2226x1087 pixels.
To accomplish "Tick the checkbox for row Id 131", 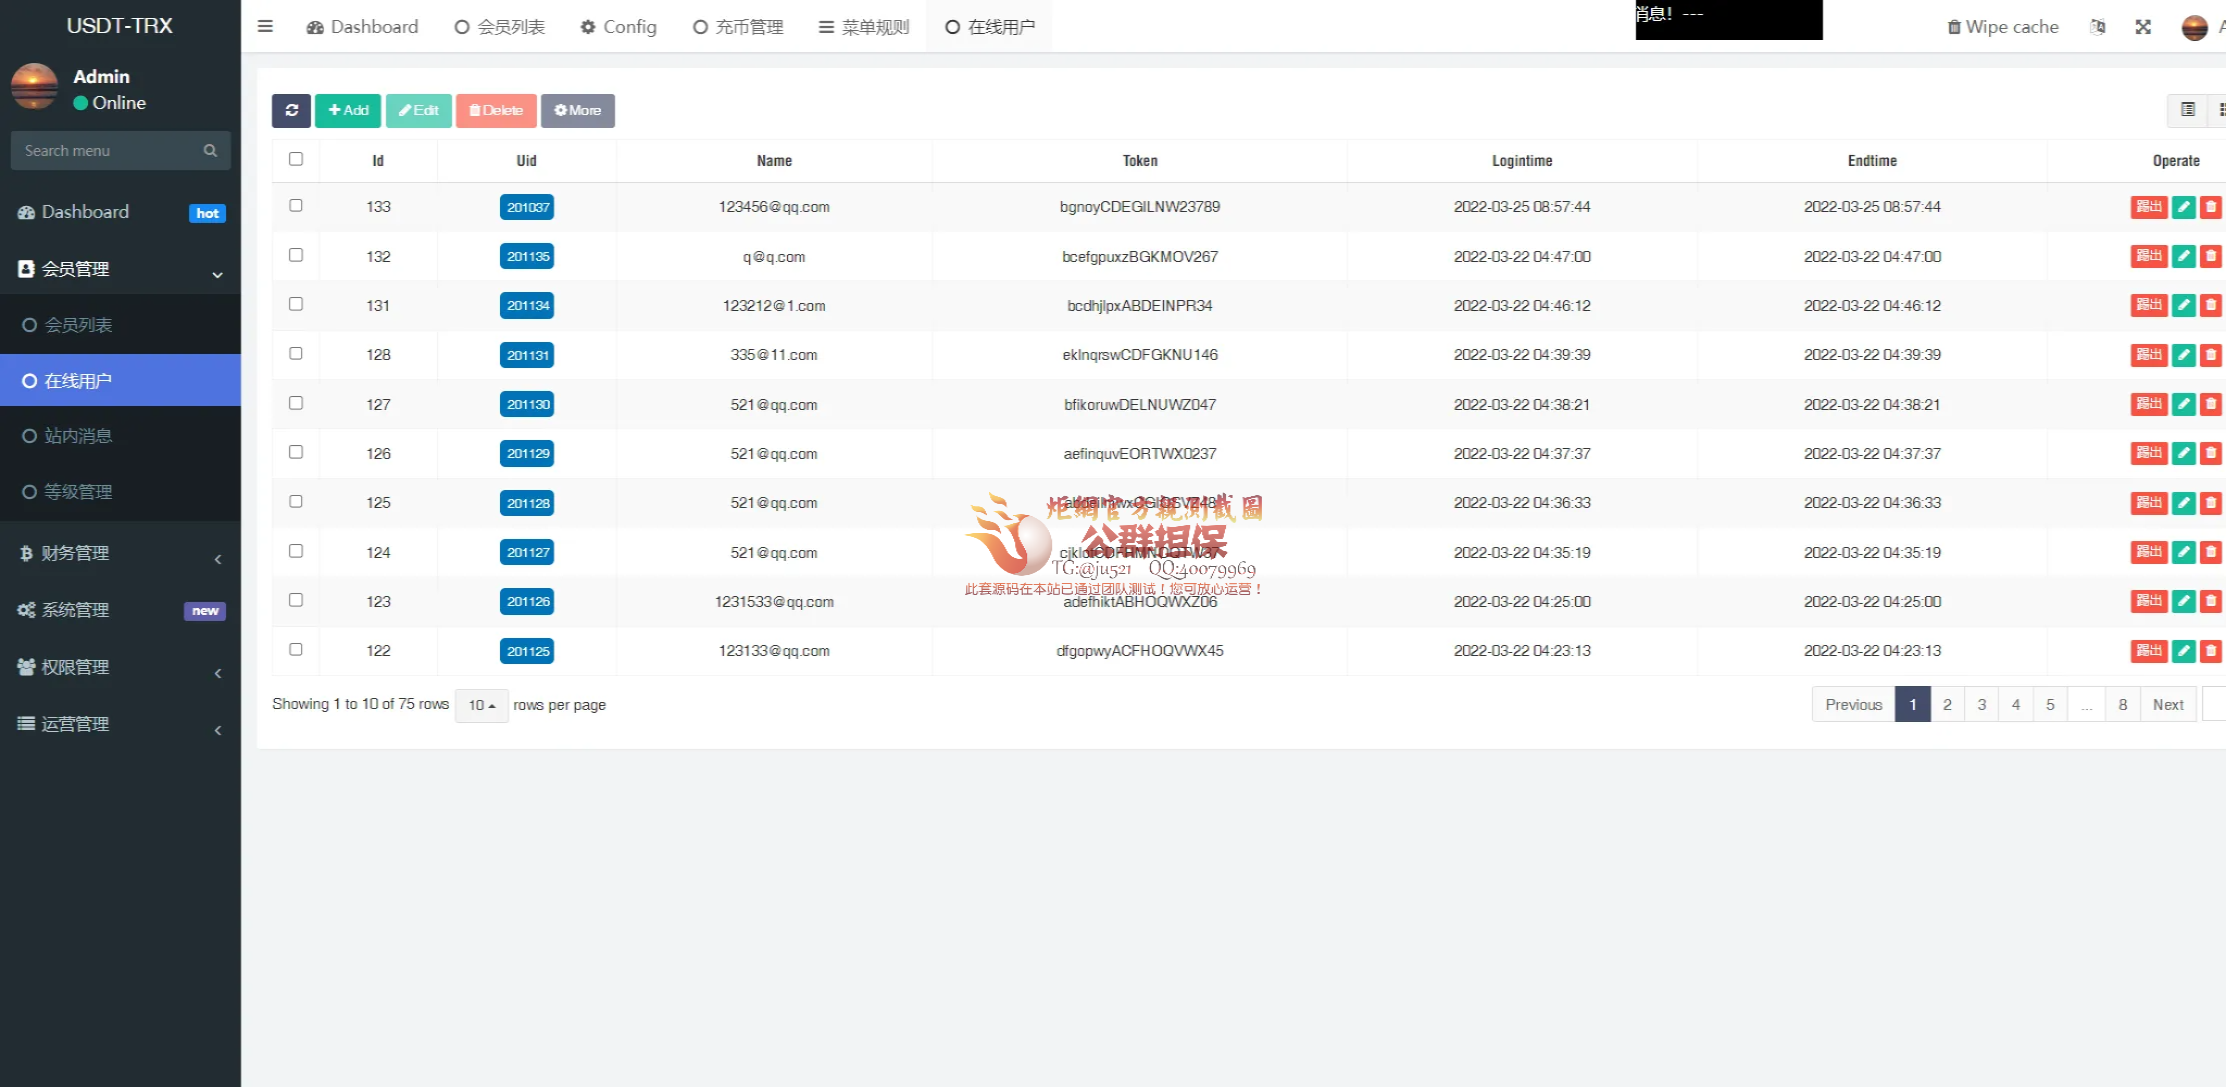I will (x=296, y=304).
